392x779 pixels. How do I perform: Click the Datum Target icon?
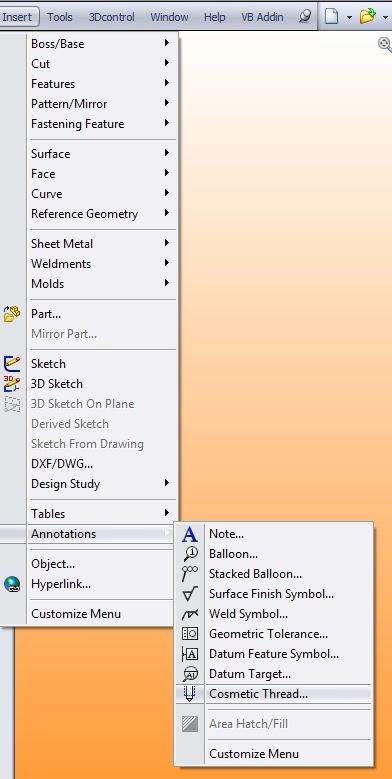190,674
